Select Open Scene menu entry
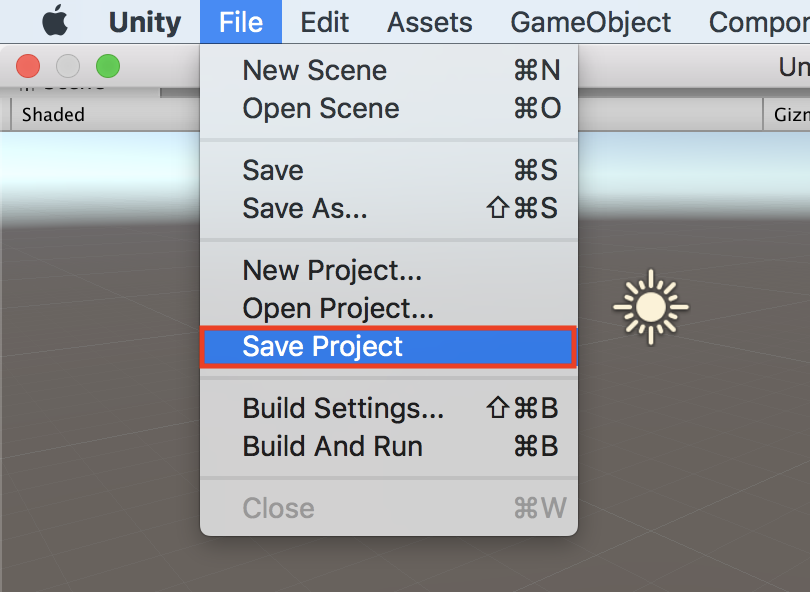 click(320, 108)
